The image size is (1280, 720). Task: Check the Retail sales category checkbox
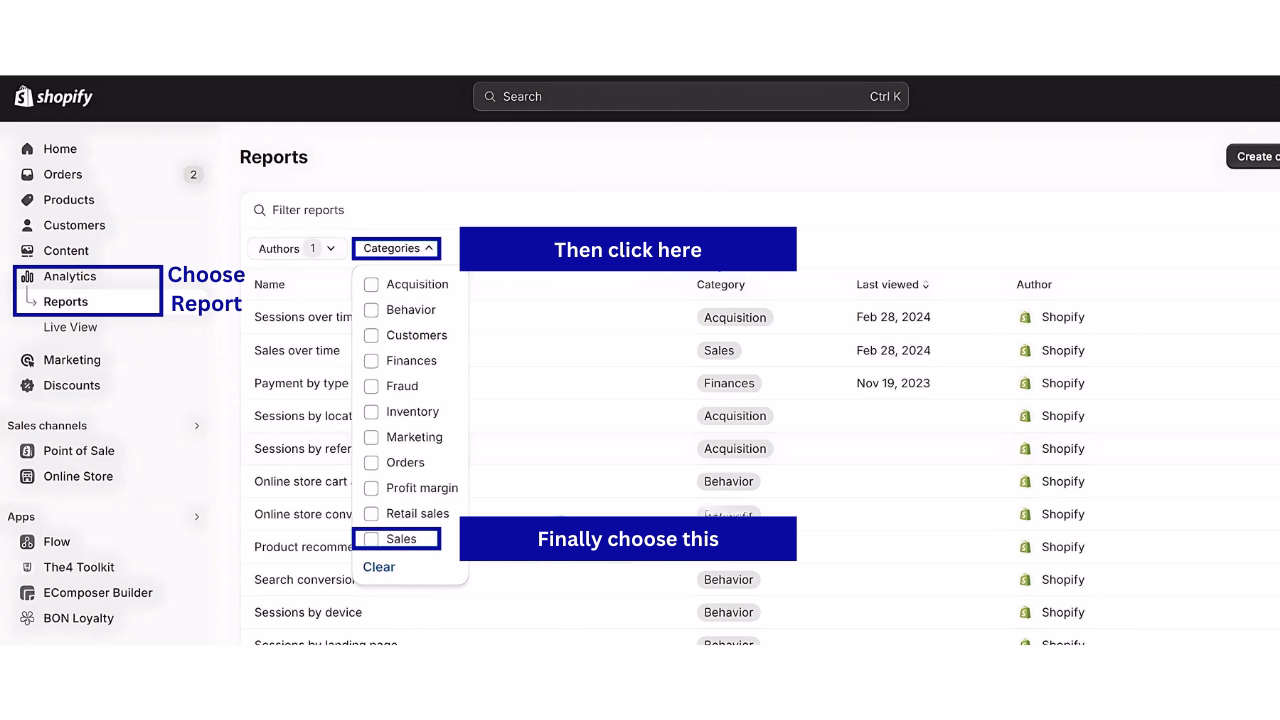pyautogui.click(x=371, y=514)
